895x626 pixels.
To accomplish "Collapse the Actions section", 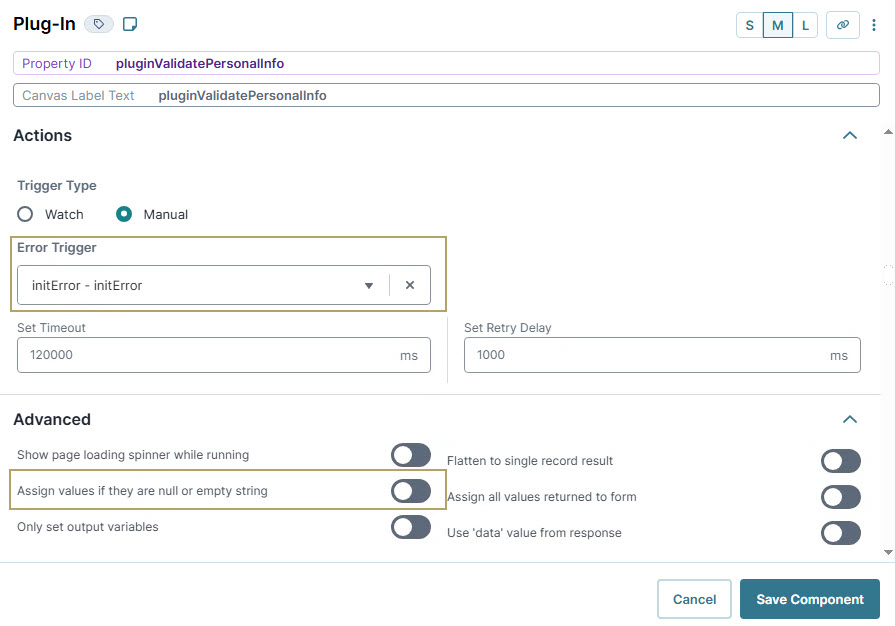I will pos(849,135).
